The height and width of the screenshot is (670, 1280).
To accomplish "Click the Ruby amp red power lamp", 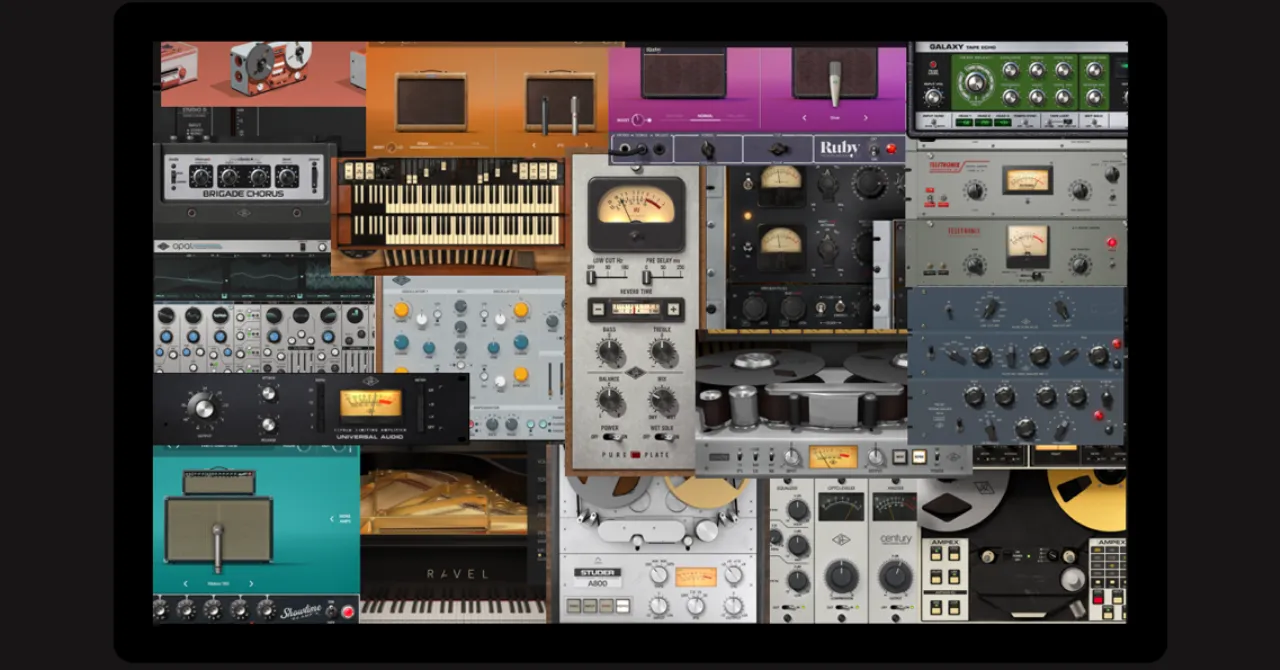I will pyautogui.click(x=889, y=150).
